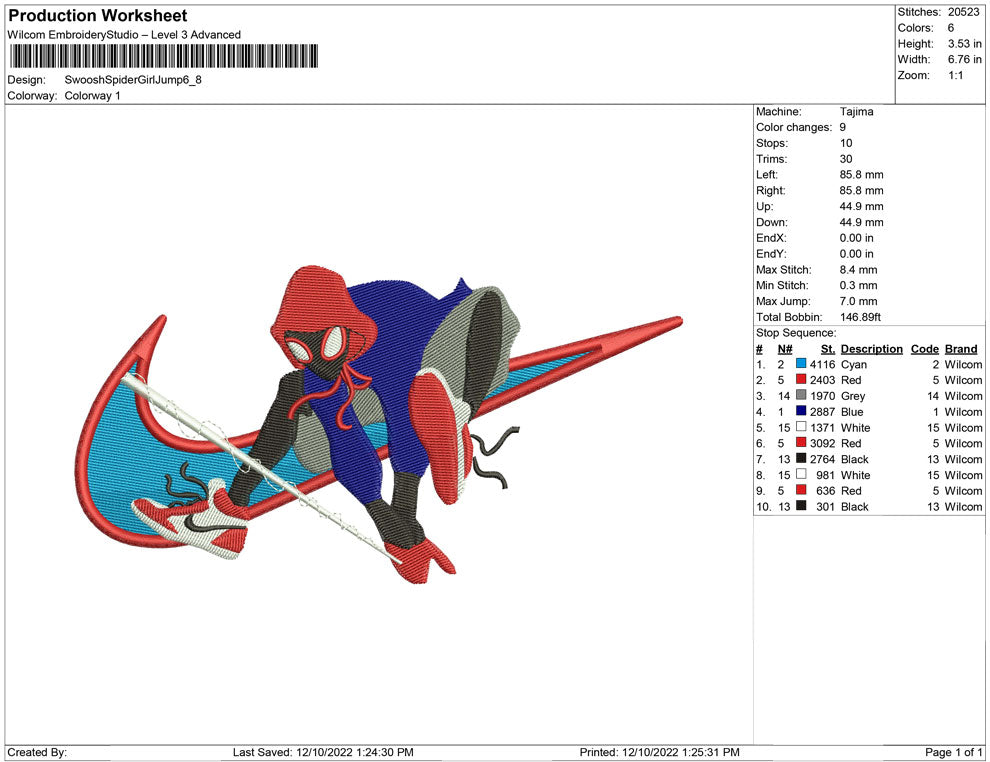The height and width of the screenshot is (762, 990).
Task: Click the Black swatch for stitch count 2764
Action: click(x=801, y=458)
